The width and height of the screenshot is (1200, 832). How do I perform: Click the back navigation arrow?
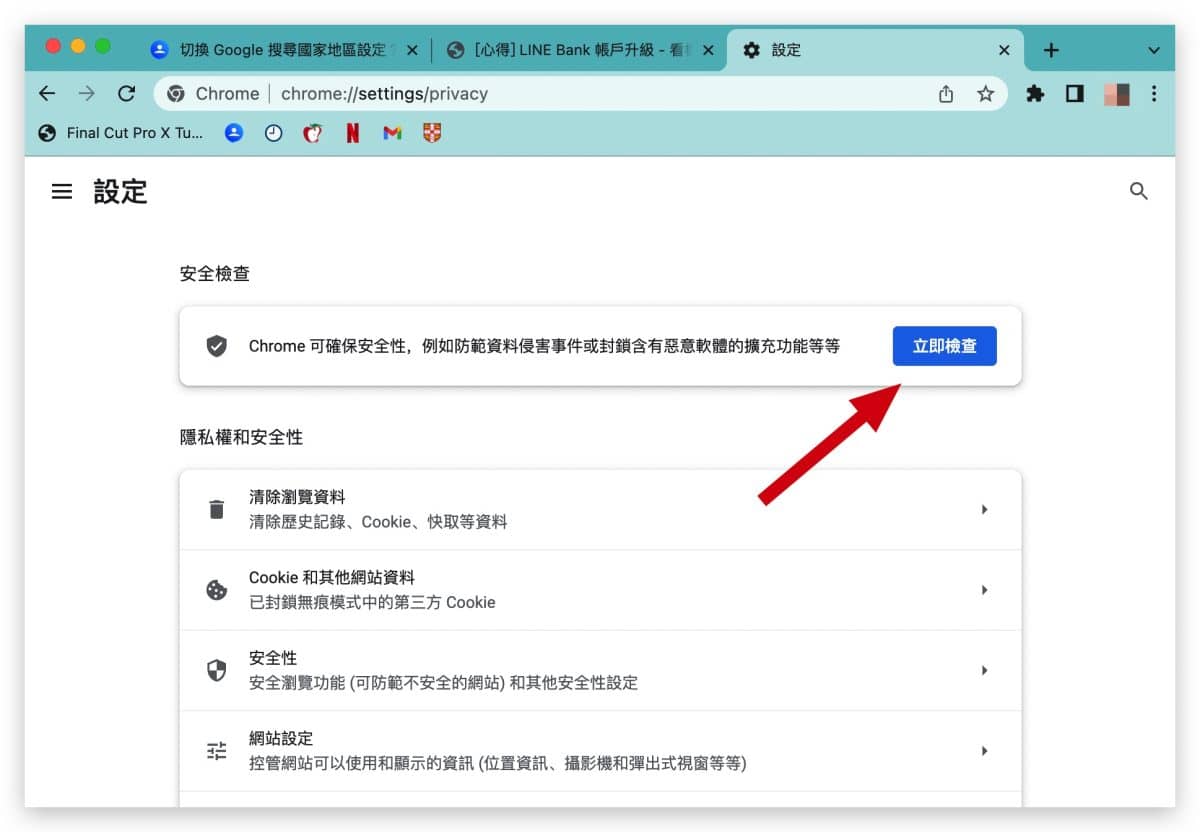[x=47, y=93]
